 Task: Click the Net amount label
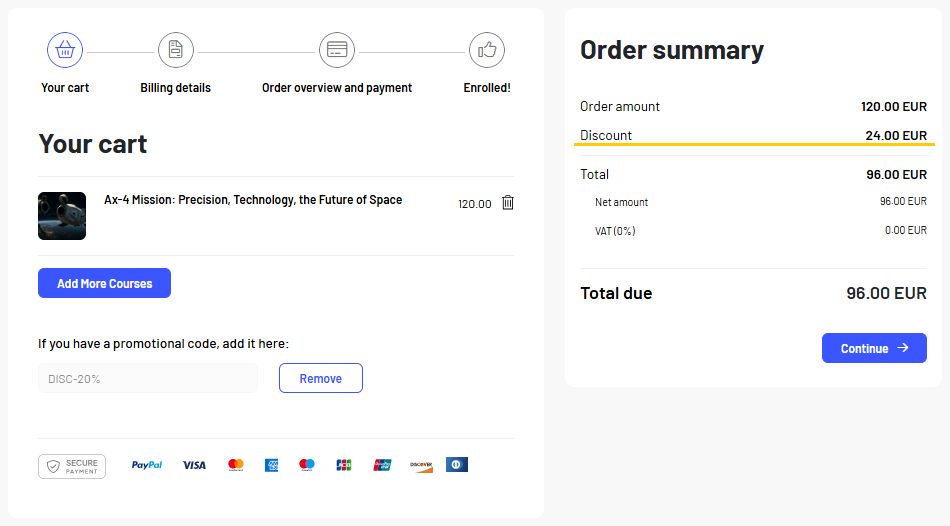[622, 202]
